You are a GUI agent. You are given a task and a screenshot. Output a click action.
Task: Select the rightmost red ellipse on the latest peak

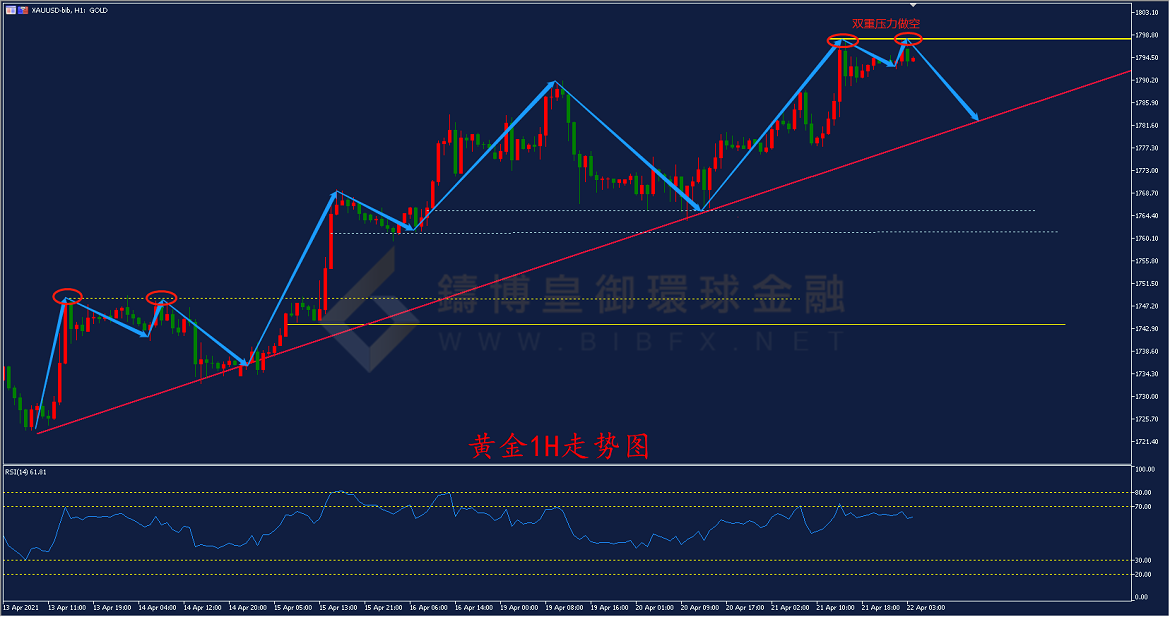pos(908,39)
